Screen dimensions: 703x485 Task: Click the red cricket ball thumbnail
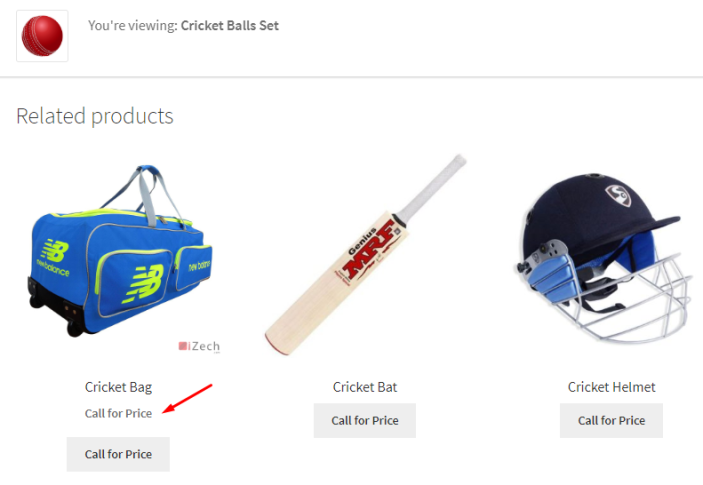pyautogui.click(x=42, y=36)
